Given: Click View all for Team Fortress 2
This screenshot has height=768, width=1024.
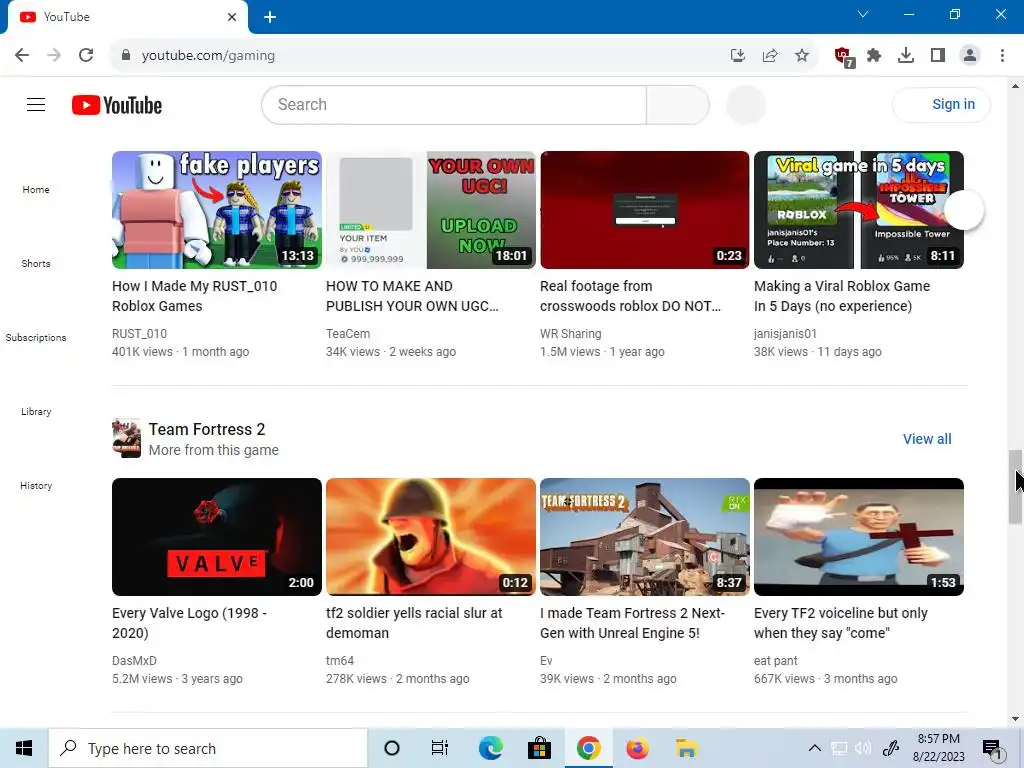Looking at the screenshot, I should tap(927, 439).
